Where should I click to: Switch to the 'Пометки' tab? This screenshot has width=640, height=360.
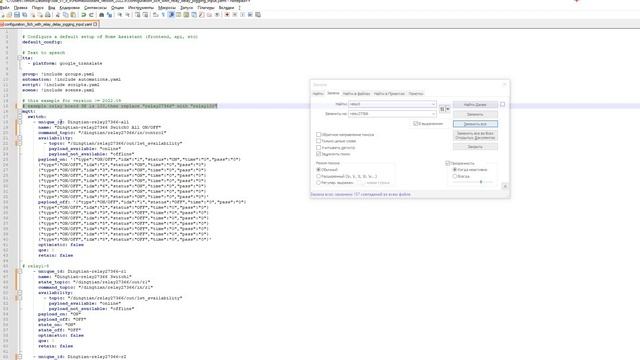coord(416,93)
